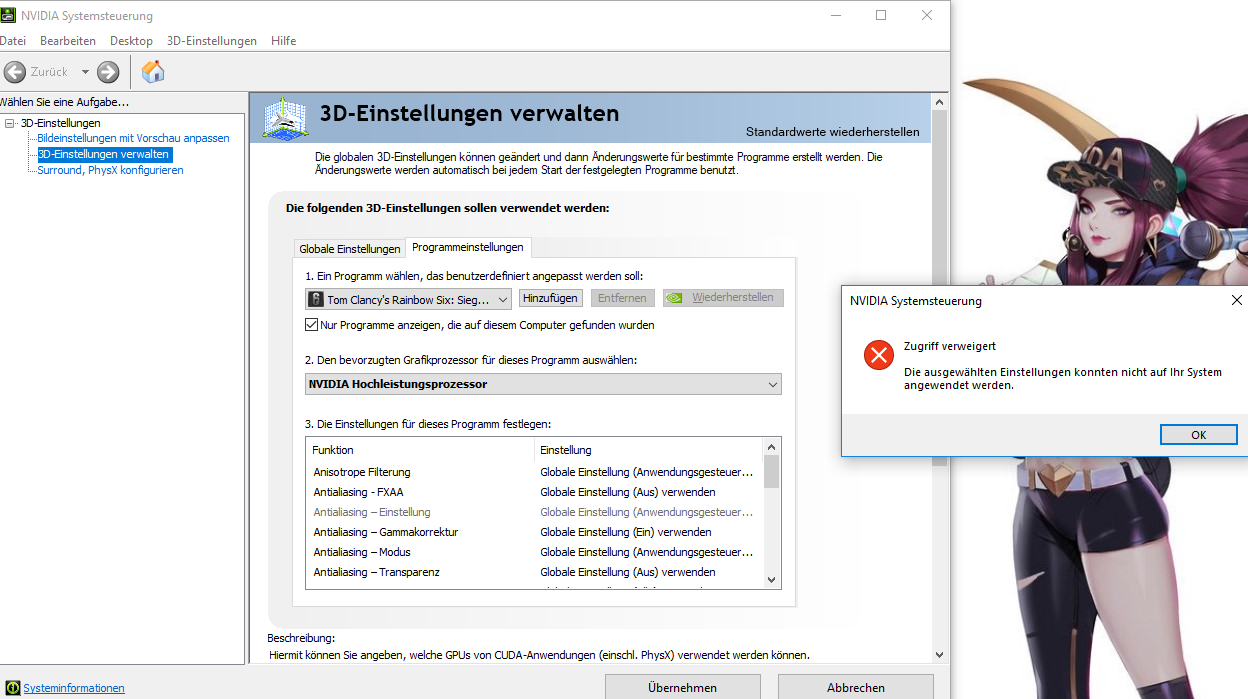
Task: Toggle 'Nur Programme anzeigen' checkbox
Action: pyautogui.click(x=311, y=325)
